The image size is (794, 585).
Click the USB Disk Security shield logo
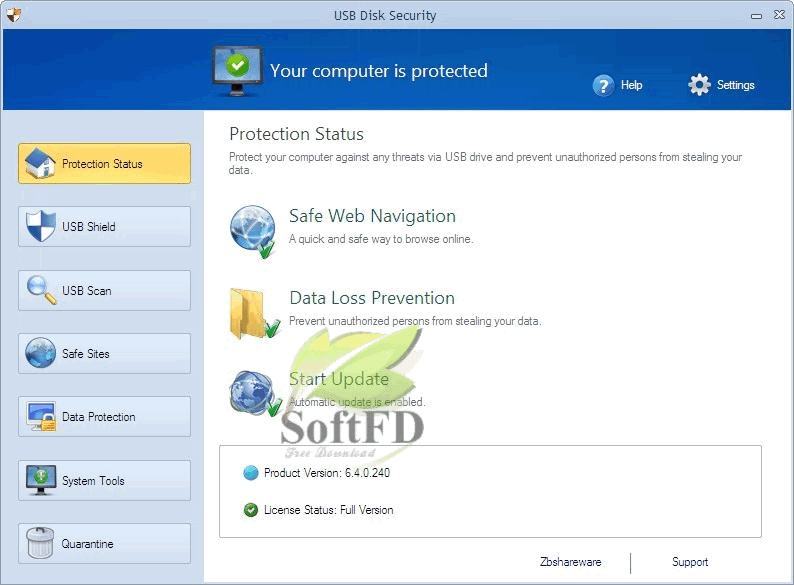[x=14, y=15]
